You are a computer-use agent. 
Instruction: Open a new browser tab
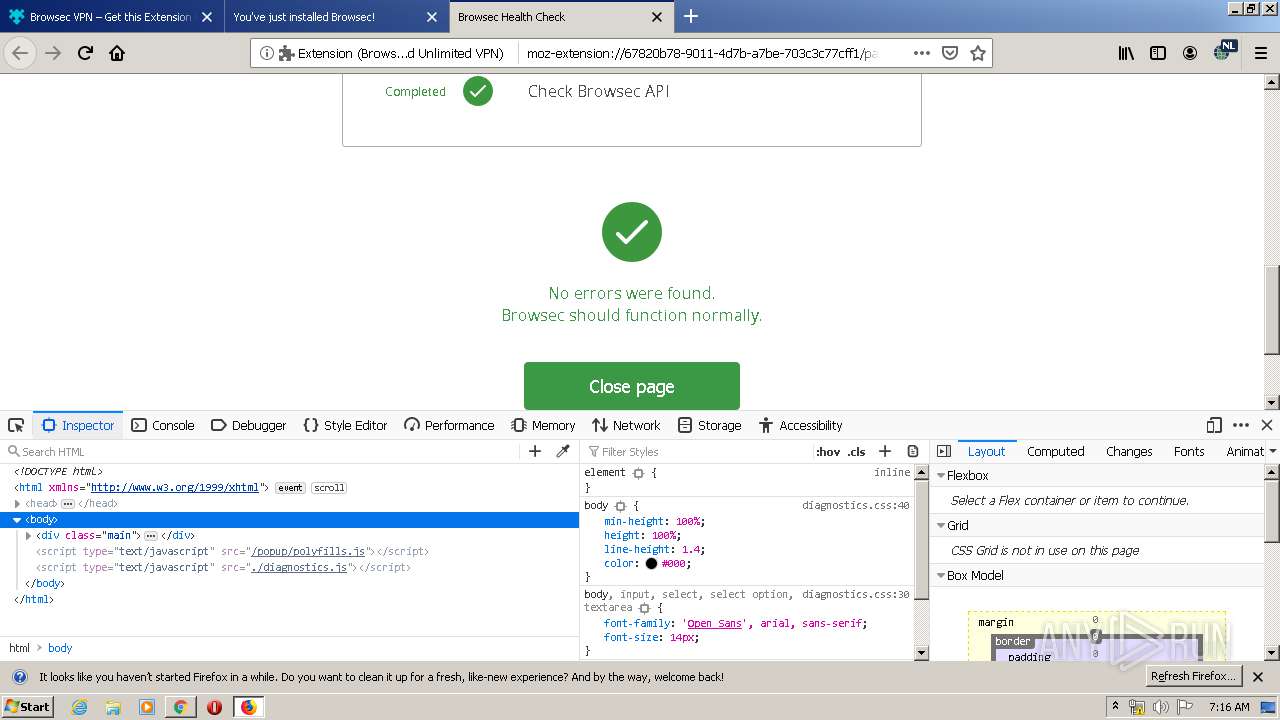point(690,16)
